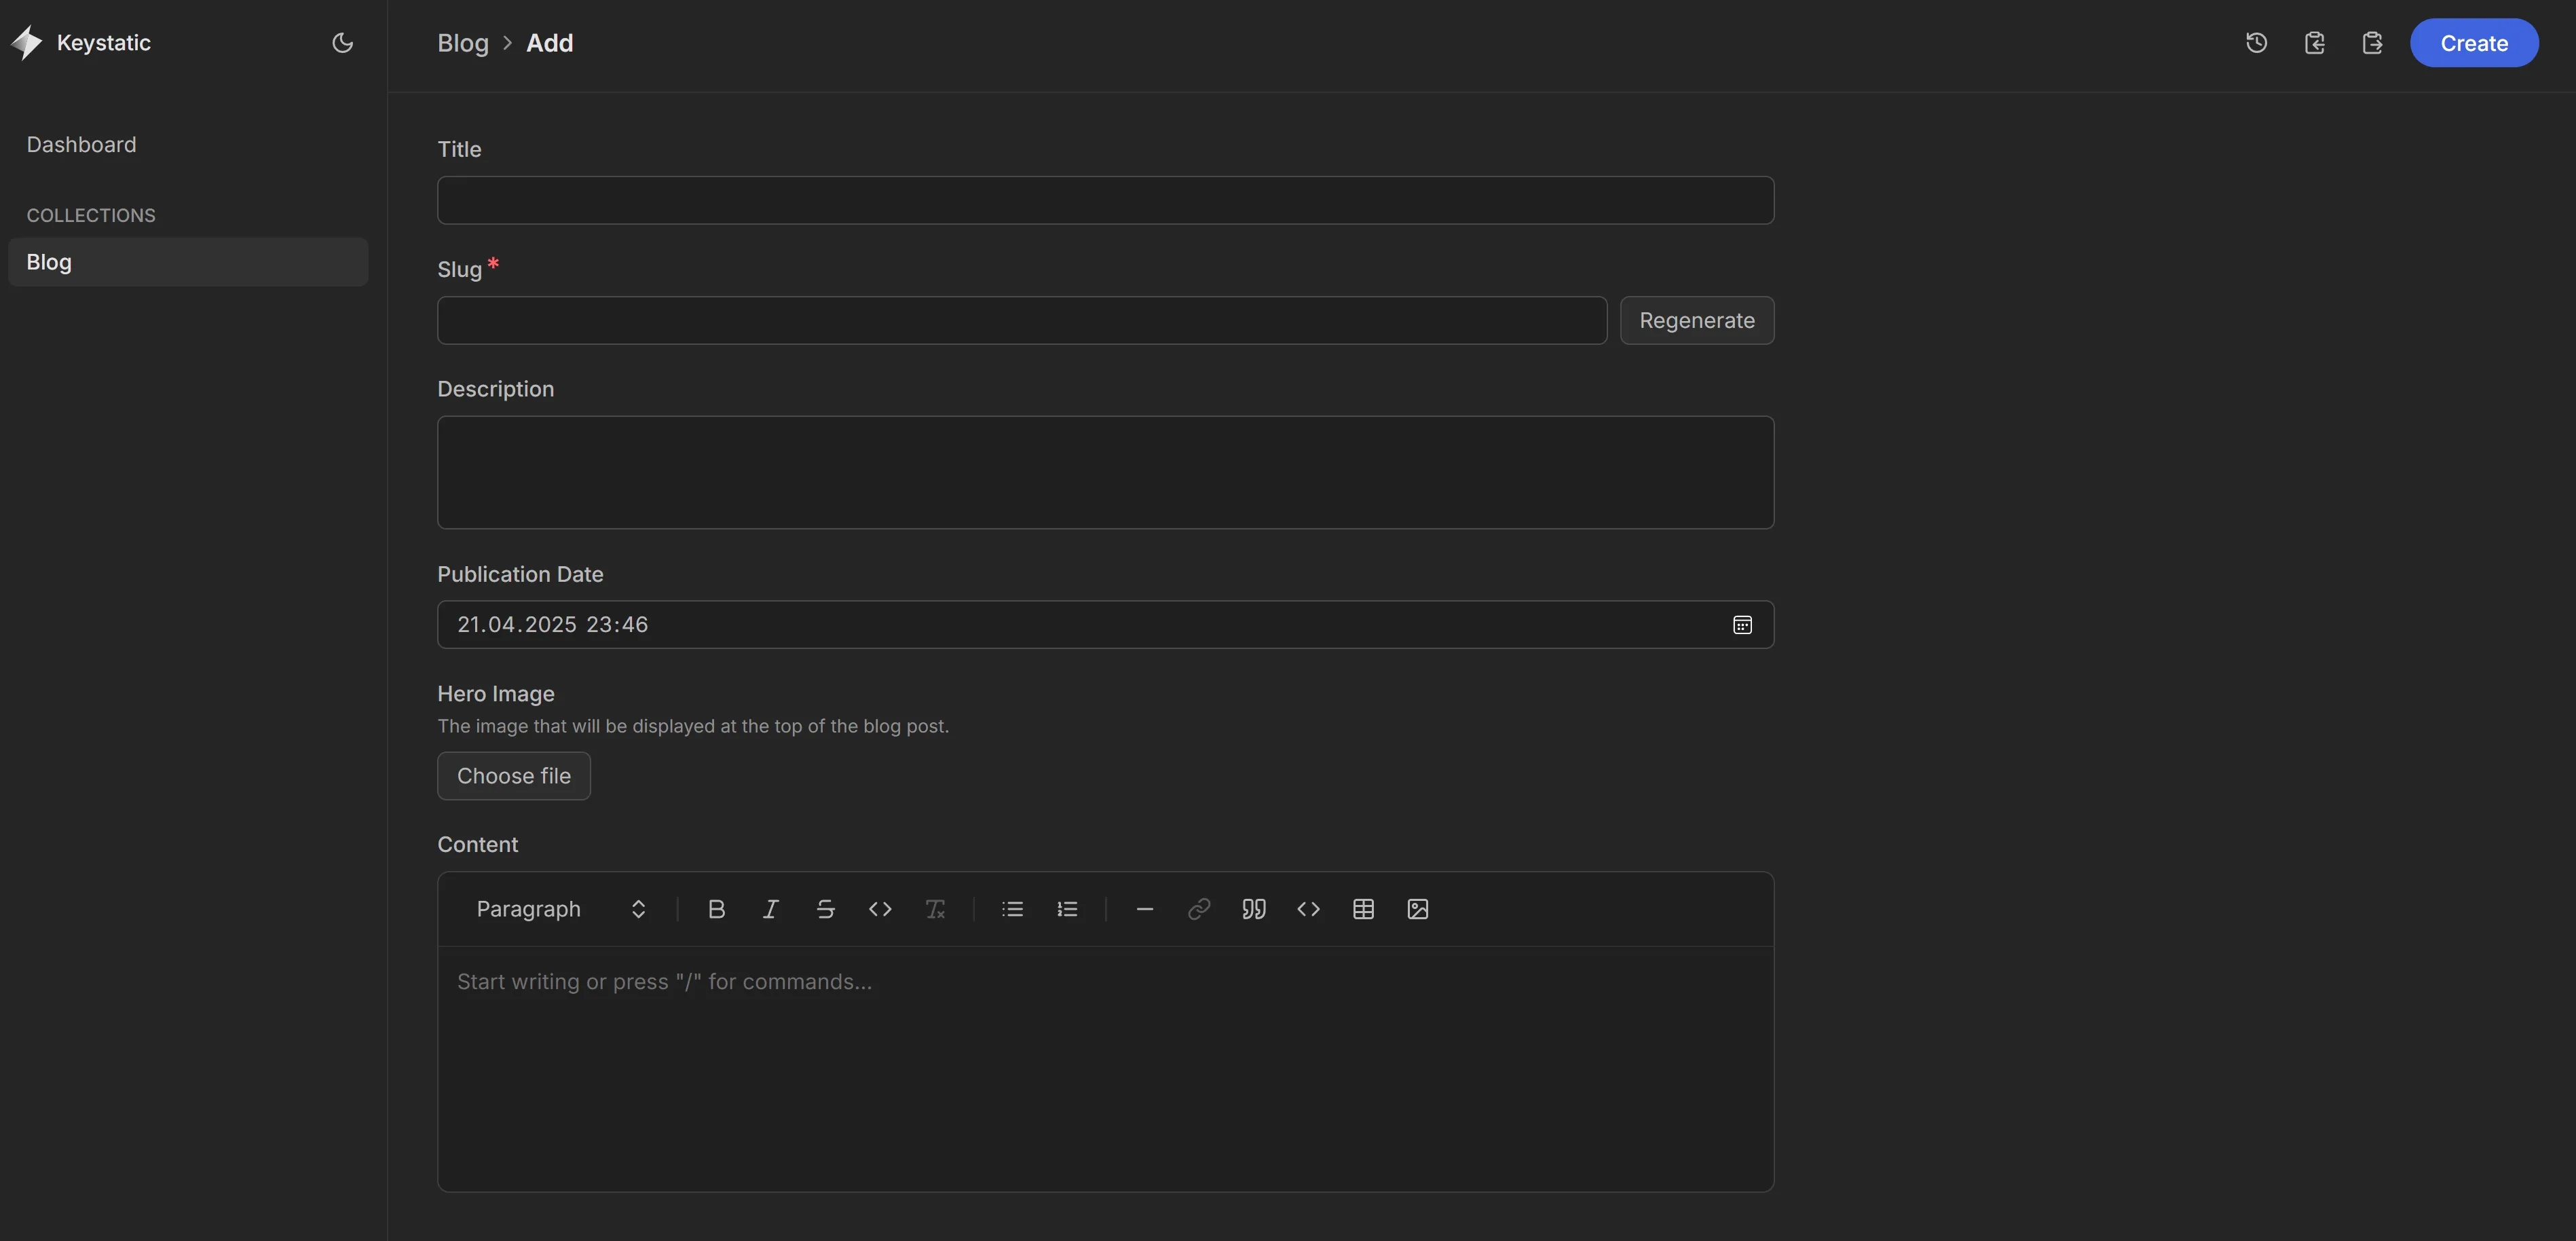The width and height of the screenshot is (2576, 1241).
Task: Insert an image into content
Action: click(1417, 909)
